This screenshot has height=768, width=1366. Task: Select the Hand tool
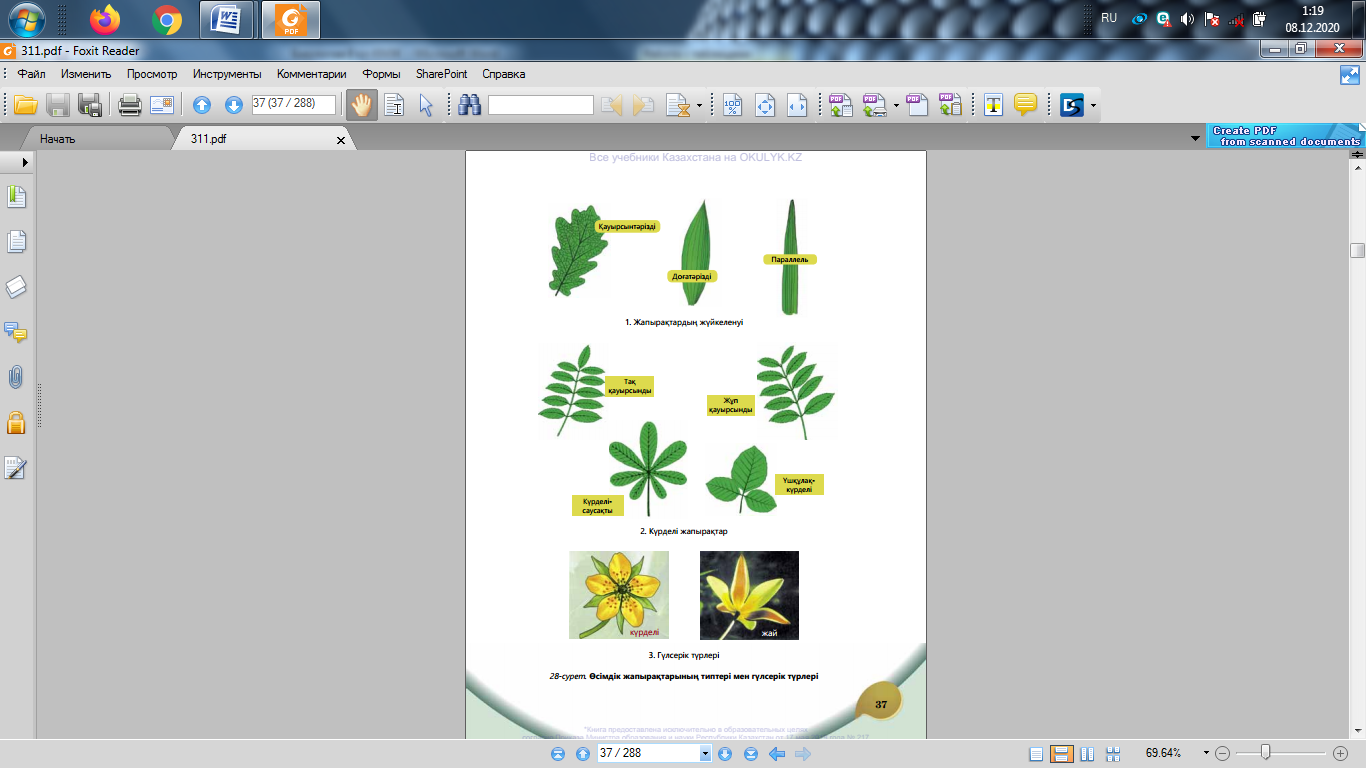pyautogui.click(x=362, y=104)
